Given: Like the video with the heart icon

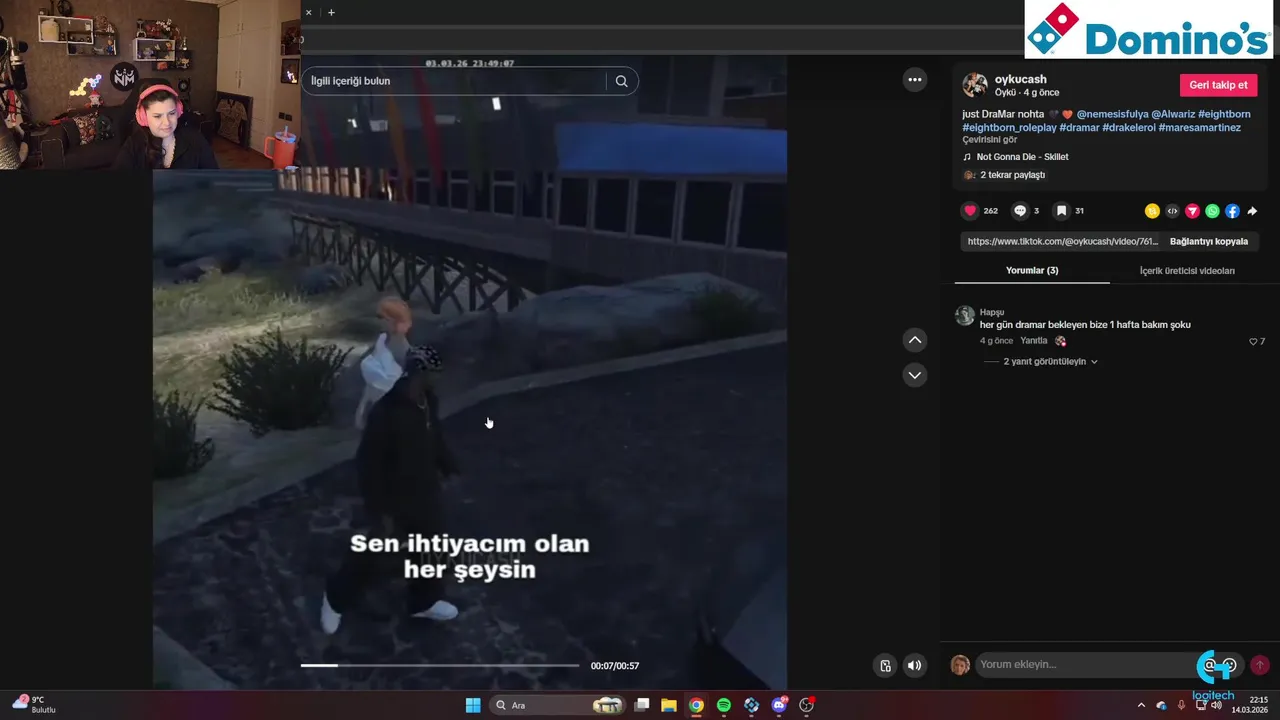Looking at the screenshot, I should pyautogui.click(x=970, y=211).
